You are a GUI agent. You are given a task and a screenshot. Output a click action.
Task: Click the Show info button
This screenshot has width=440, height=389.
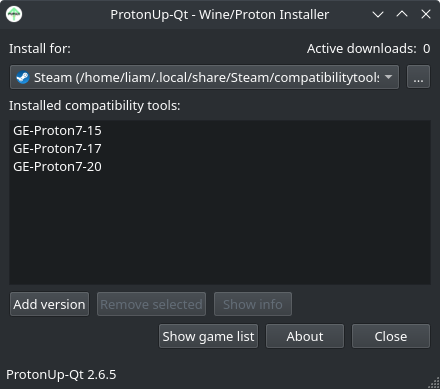coord(253,304)
